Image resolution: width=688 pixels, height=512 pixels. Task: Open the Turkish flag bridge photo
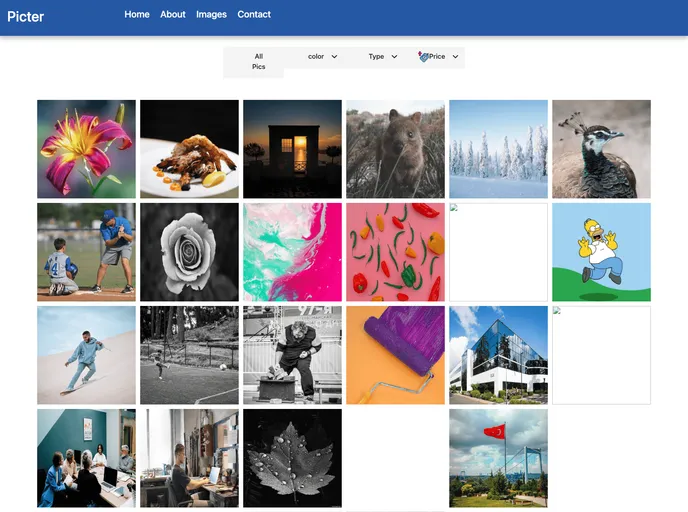[498, 458]
